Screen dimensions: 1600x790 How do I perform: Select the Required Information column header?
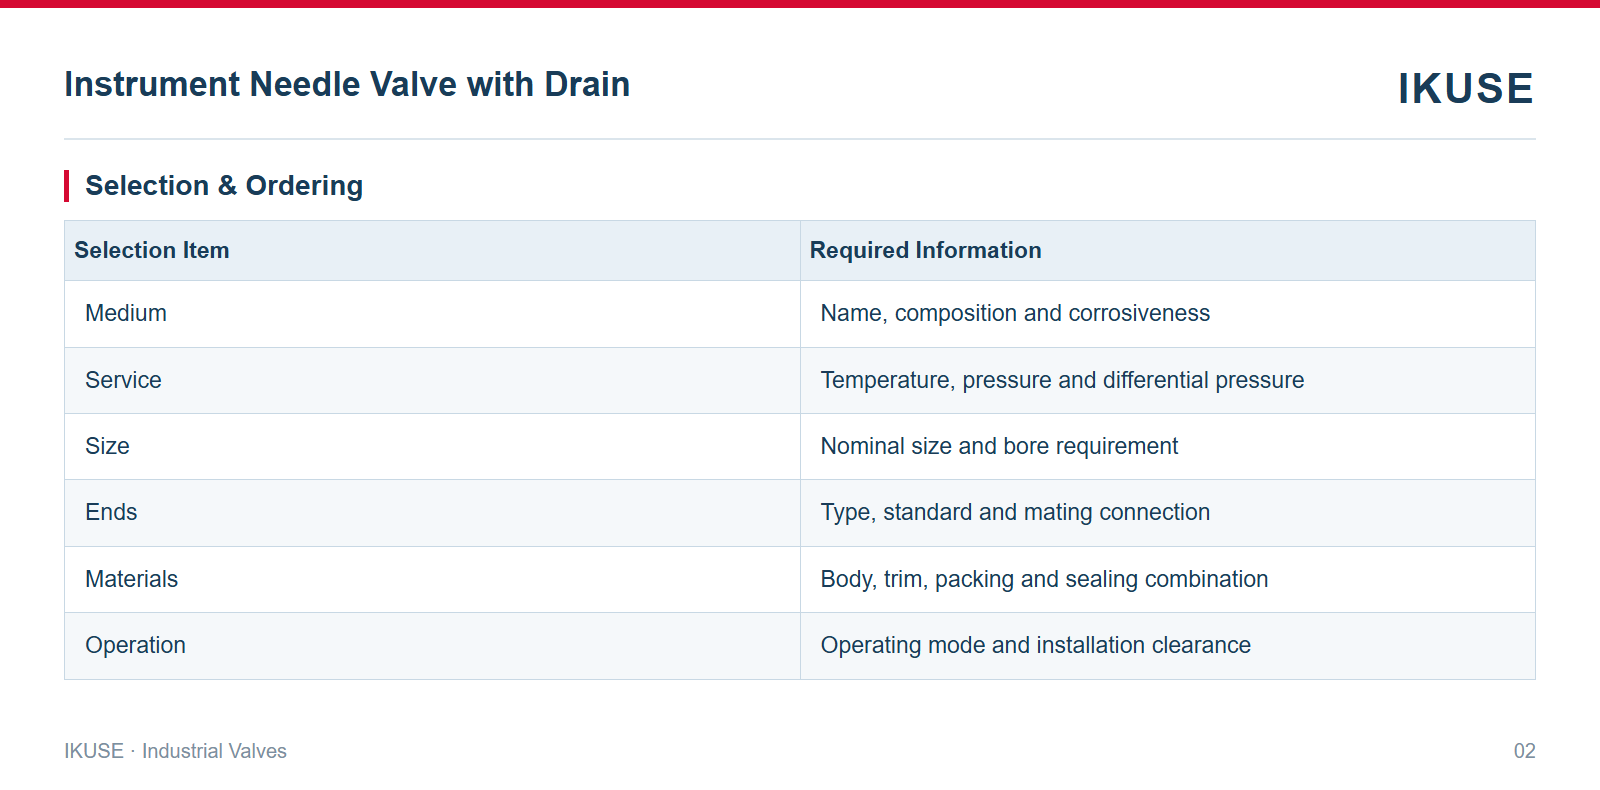[x=1168, y=250]
